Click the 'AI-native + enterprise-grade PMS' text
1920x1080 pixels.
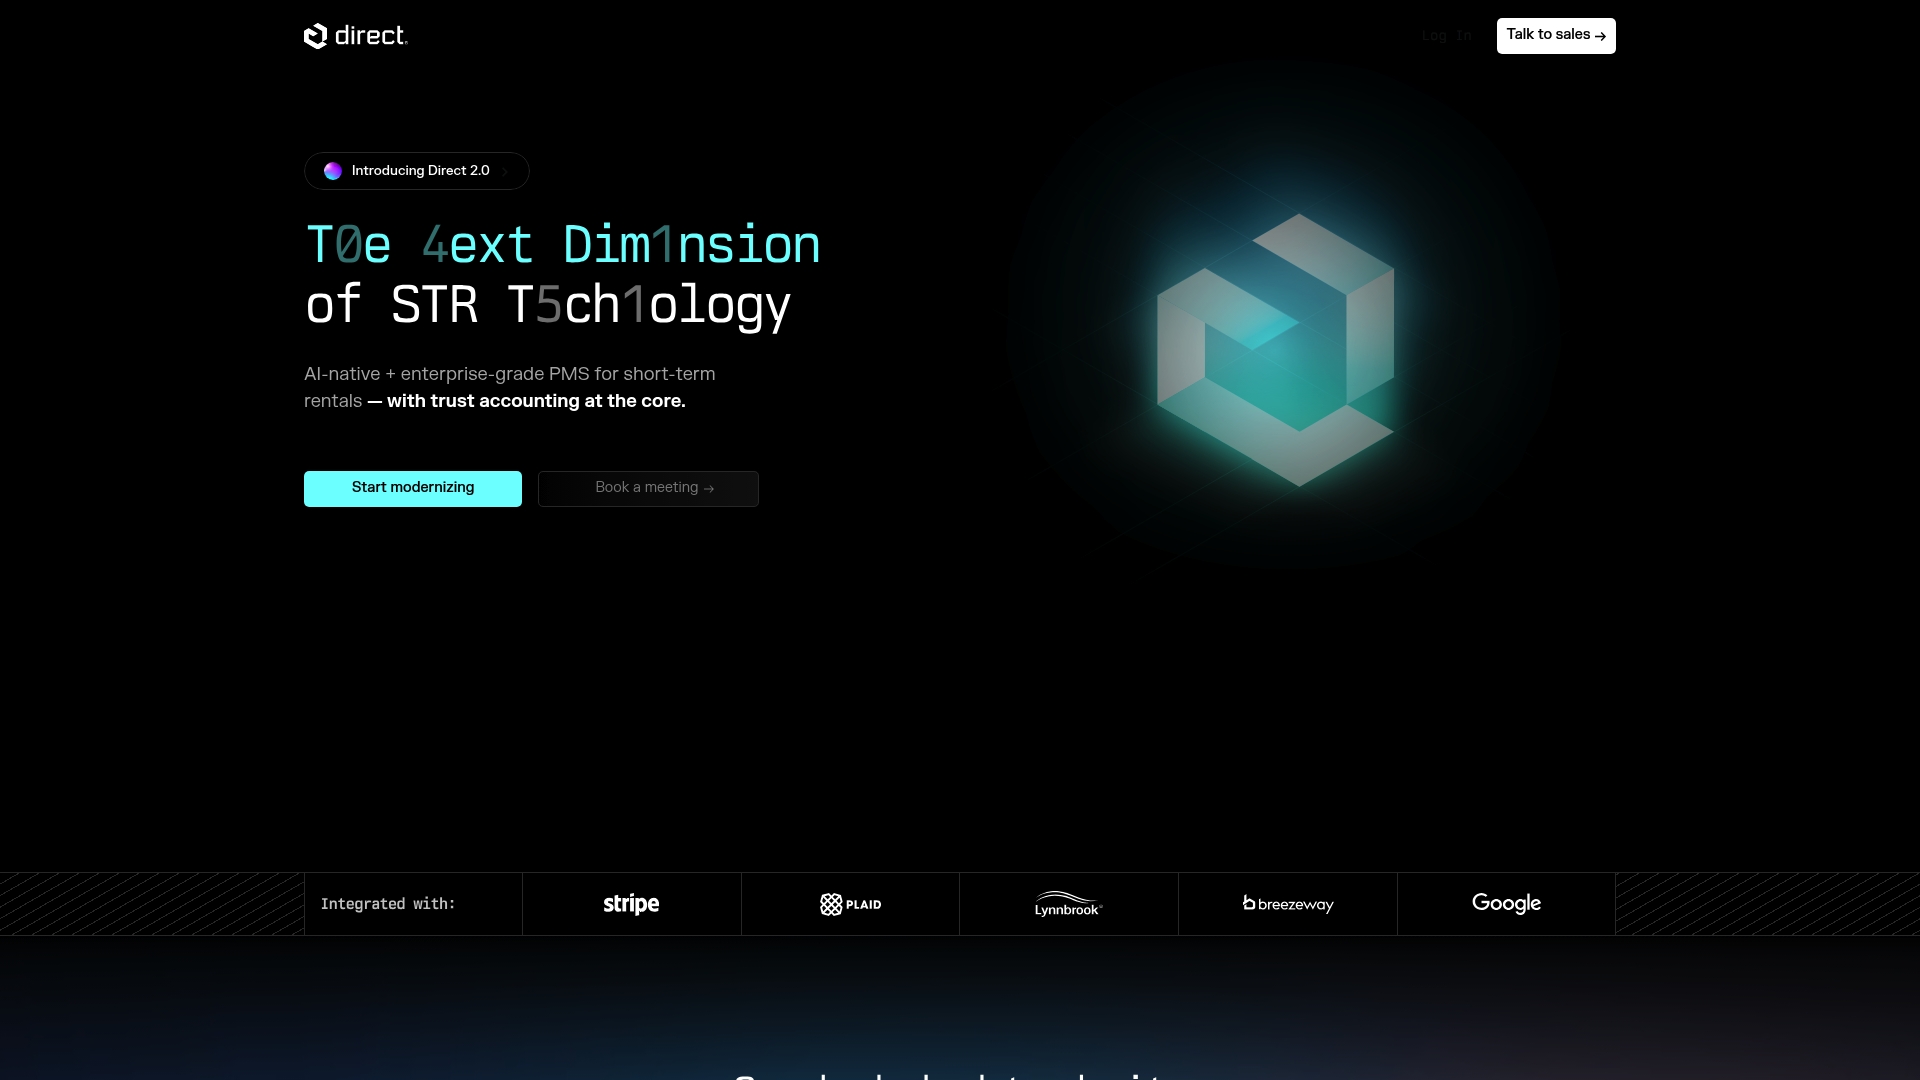click(447, 374)
